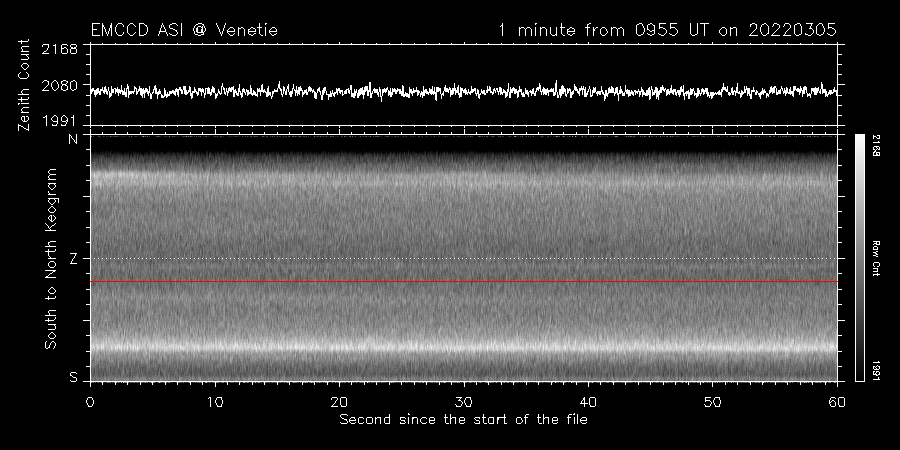This screenshot has height=450, width=900.
Task: Click the 'Z' zenith marker on keogram axis
Action: pos(72,259)
